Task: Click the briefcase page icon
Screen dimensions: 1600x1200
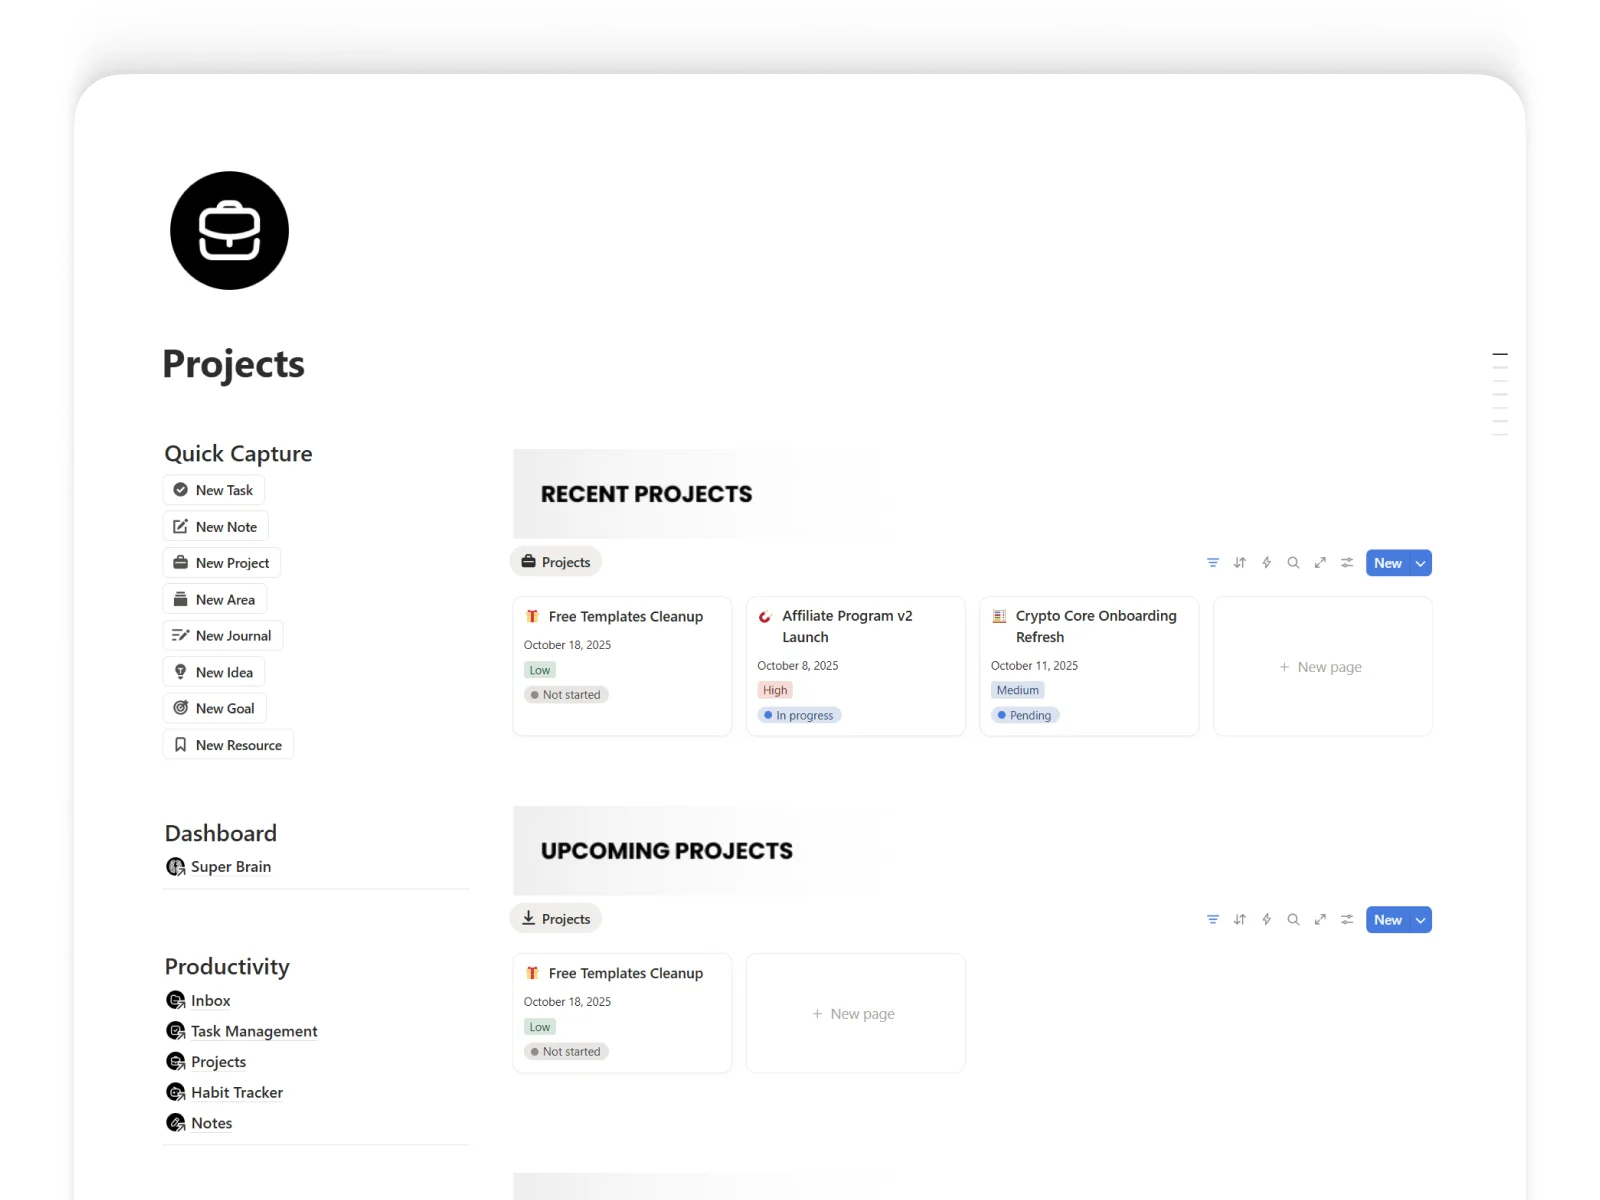Action: coord(229,231)
